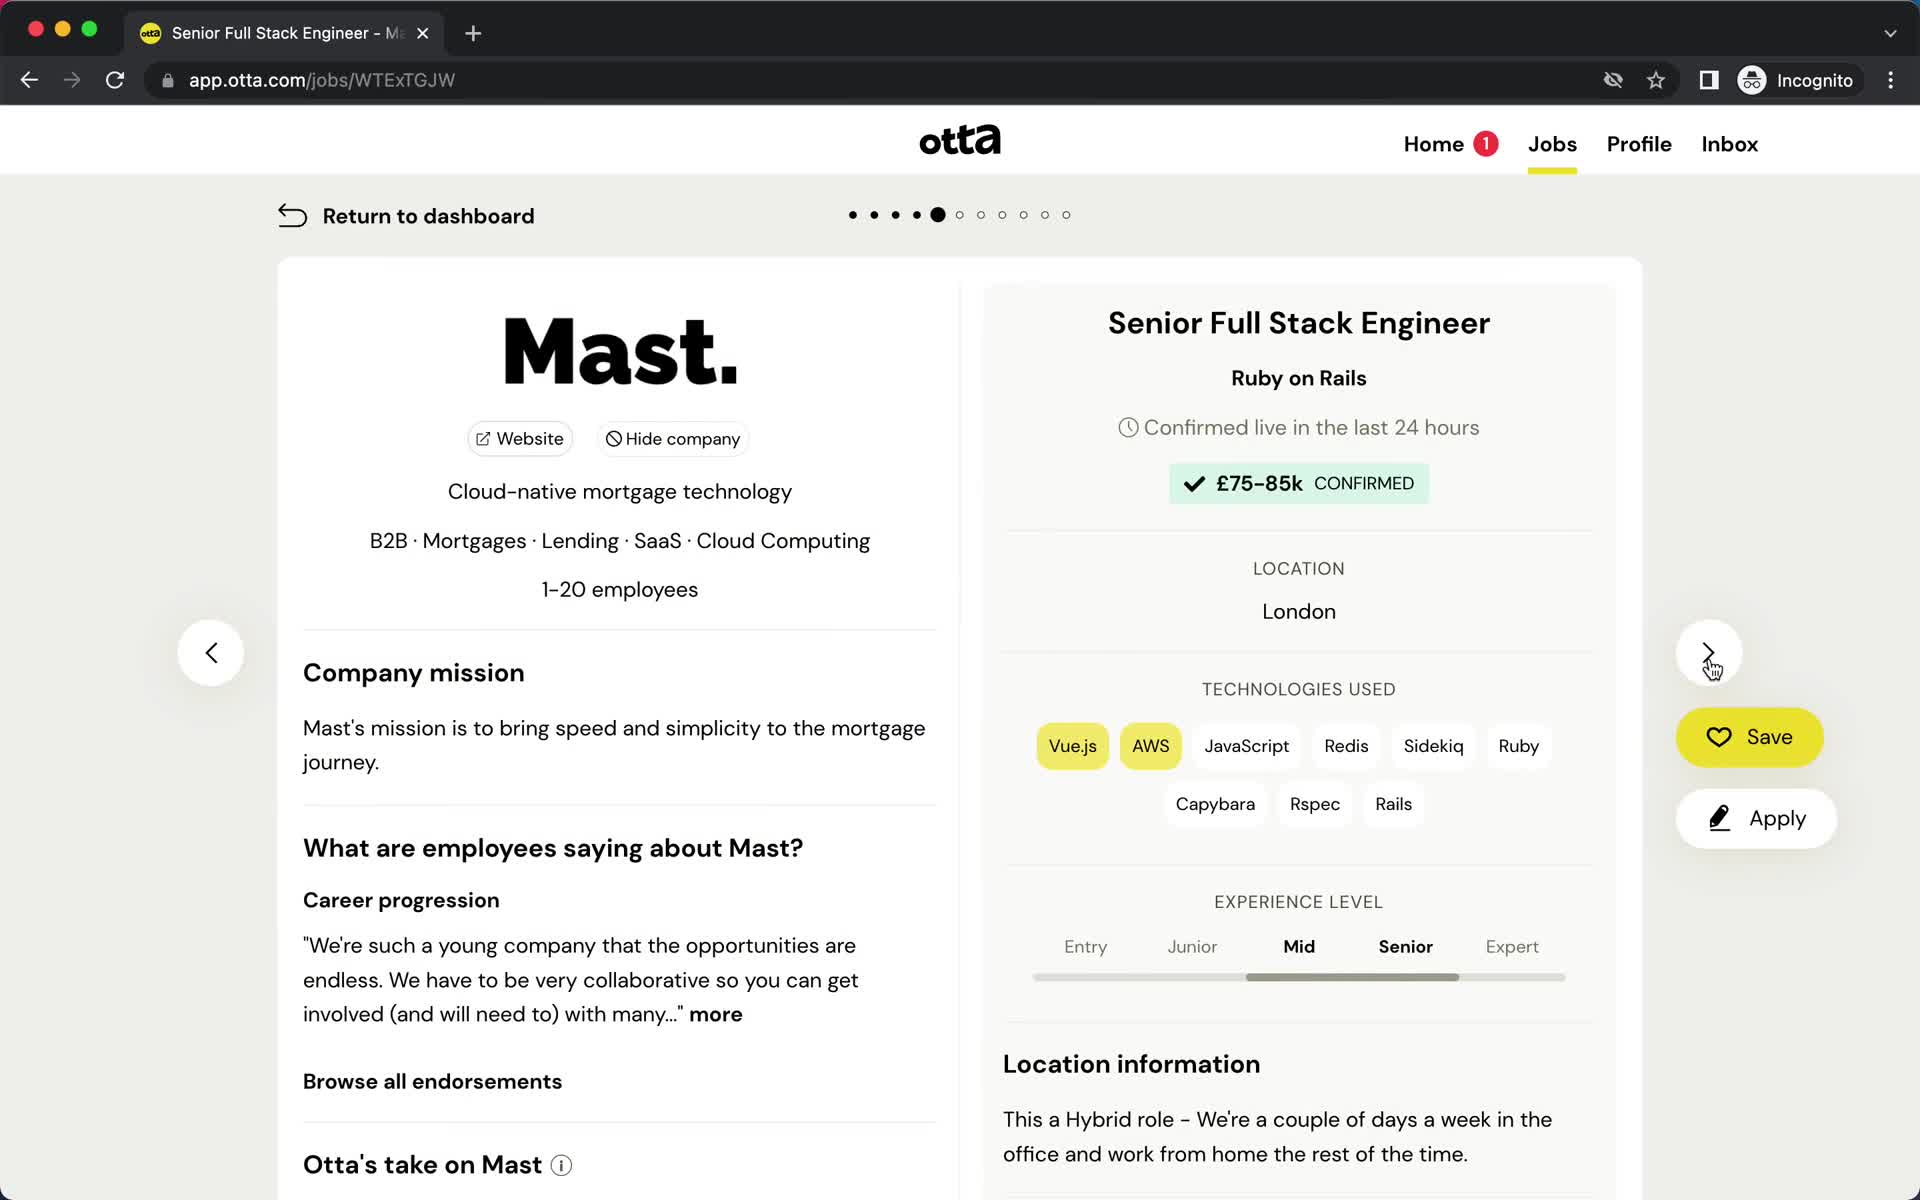Screen dimensions: 1920x1200
Task: Go to the previous job with the left arrow
Action: [x=211, y=653]
